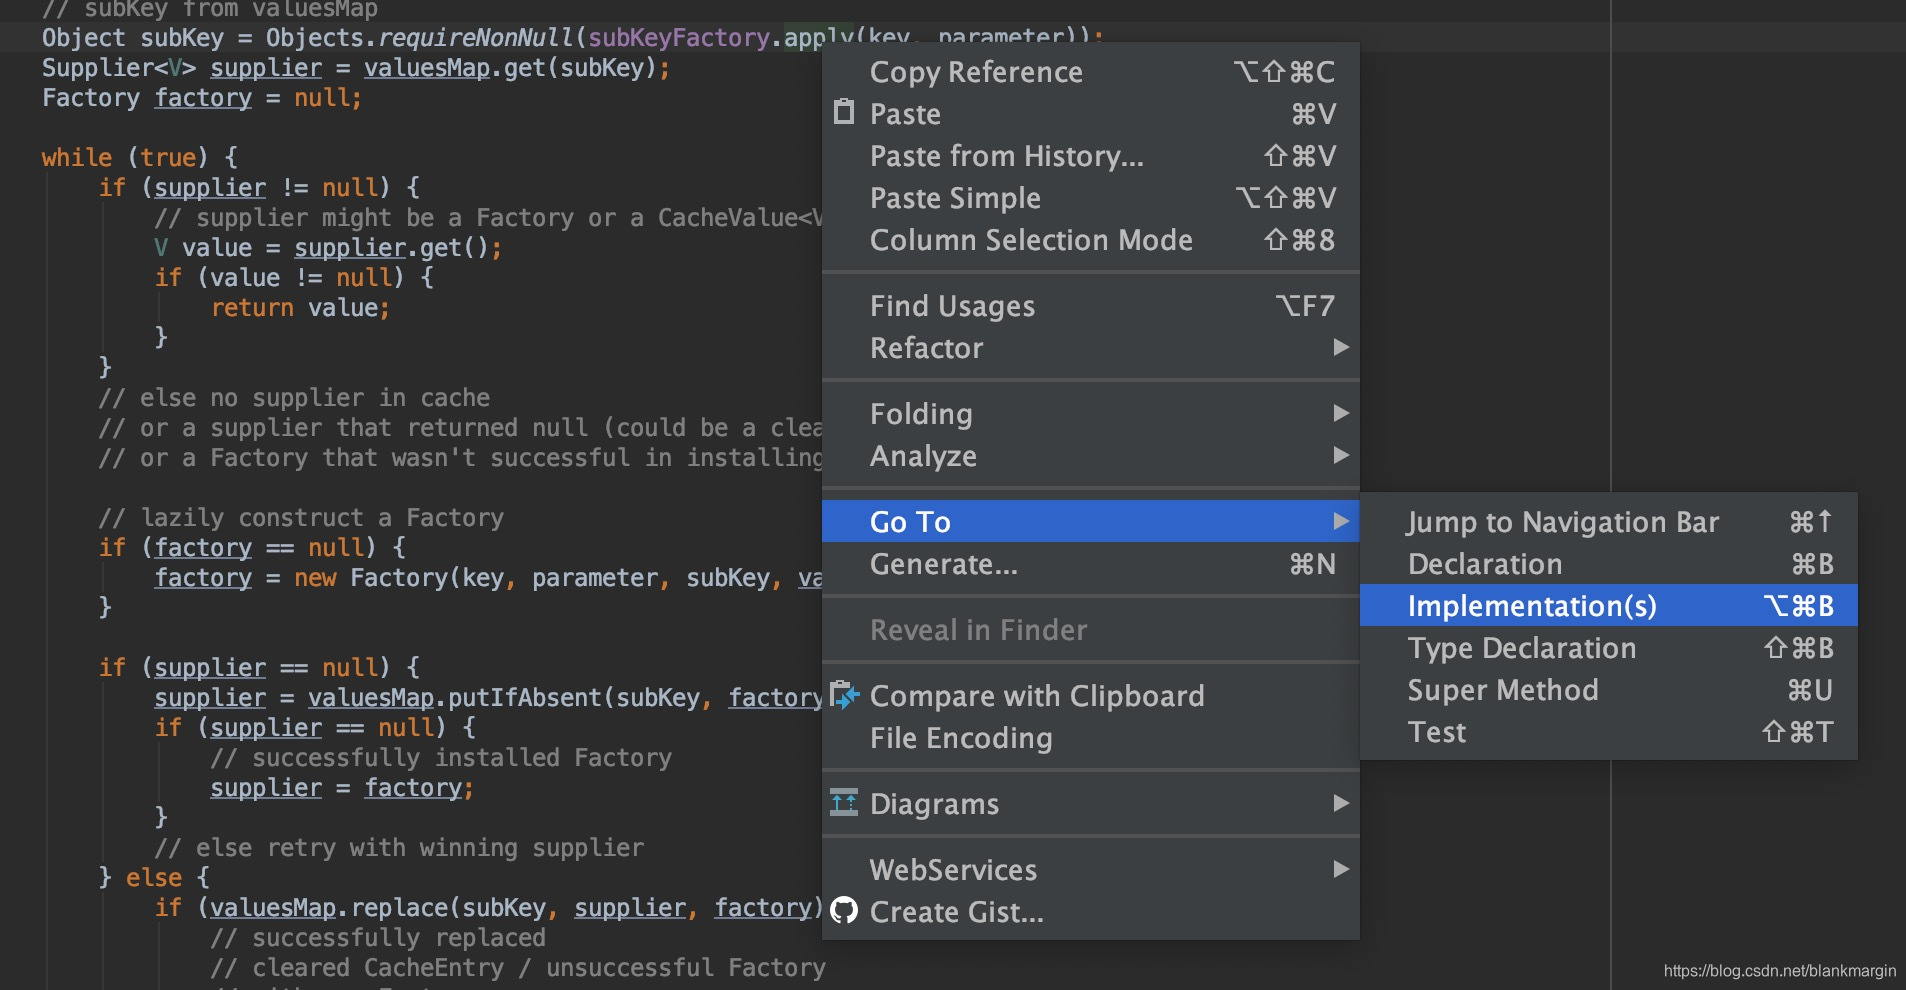Choose Declaration in Go To submenu
Screen dimensions: 1906x990
pos(1608,564)
